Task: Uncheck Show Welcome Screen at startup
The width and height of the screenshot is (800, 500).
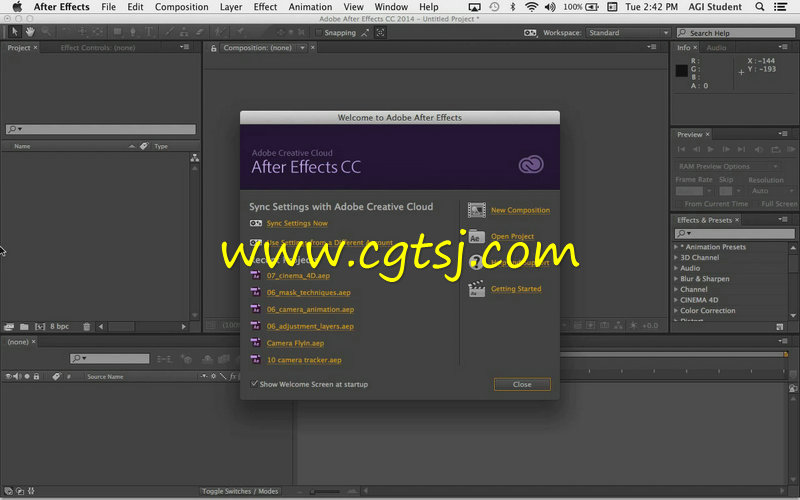Action: (254, 384)
